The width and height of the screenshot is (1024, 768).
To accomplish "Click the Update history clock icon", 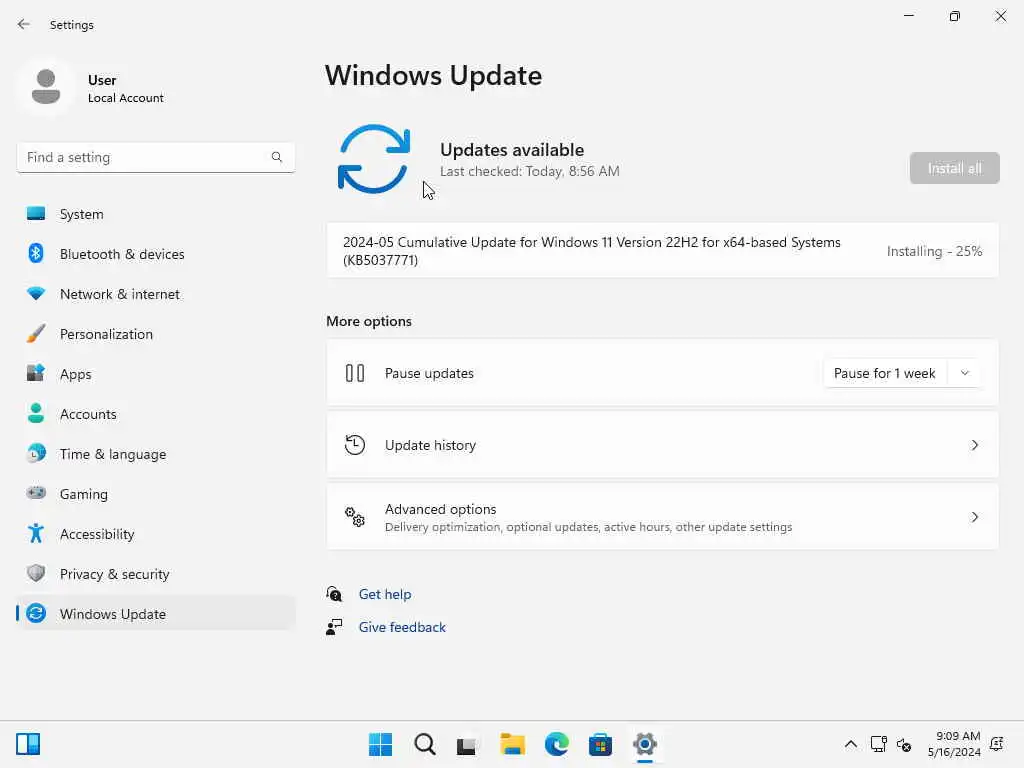I will 355,445.
